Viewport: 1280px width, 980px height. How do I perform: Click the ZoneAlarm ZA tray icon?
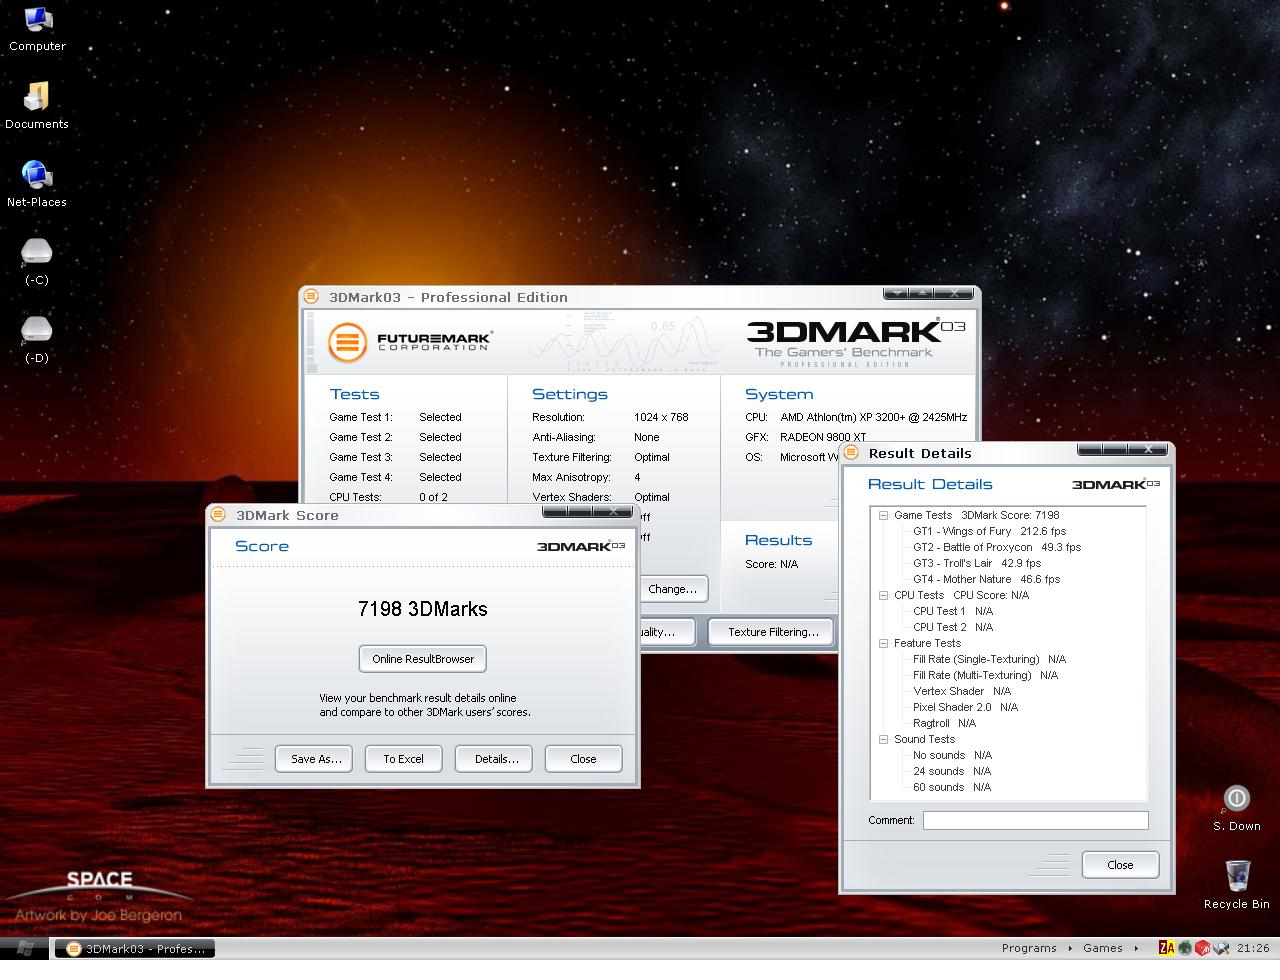1167,948
